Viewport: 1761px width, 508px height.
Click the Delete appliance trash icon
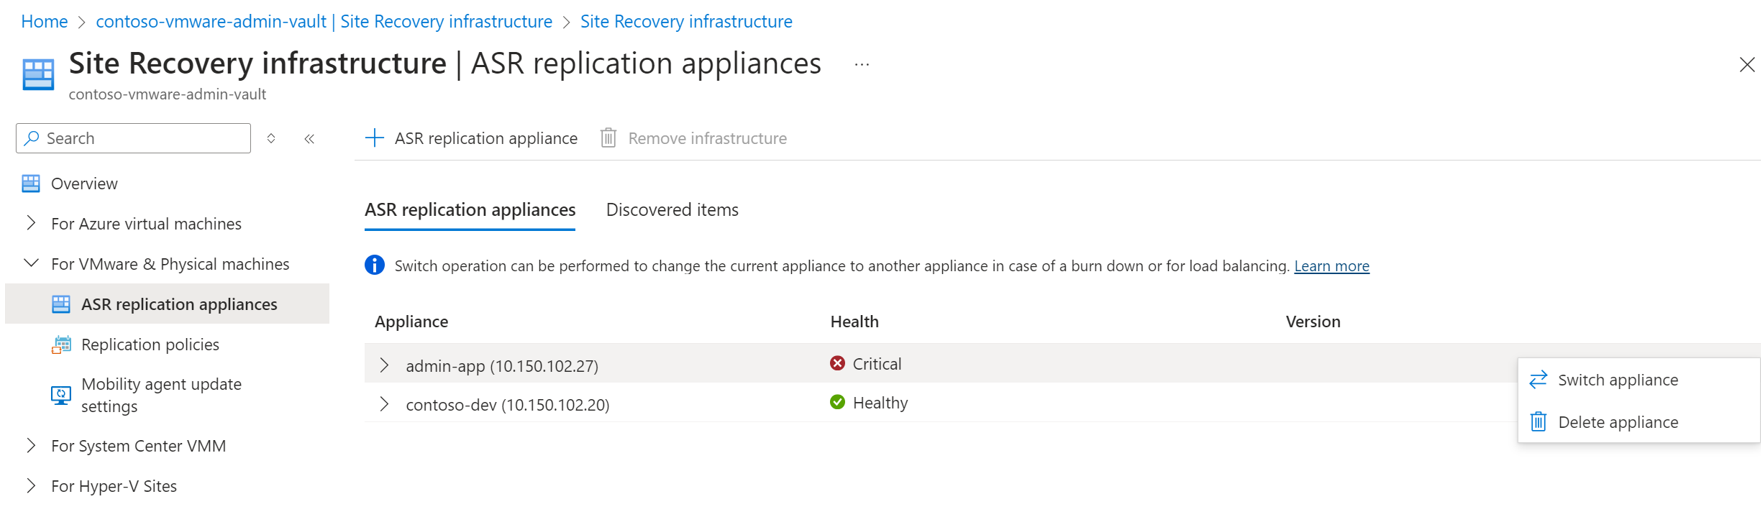click(x=1538, y=422)
